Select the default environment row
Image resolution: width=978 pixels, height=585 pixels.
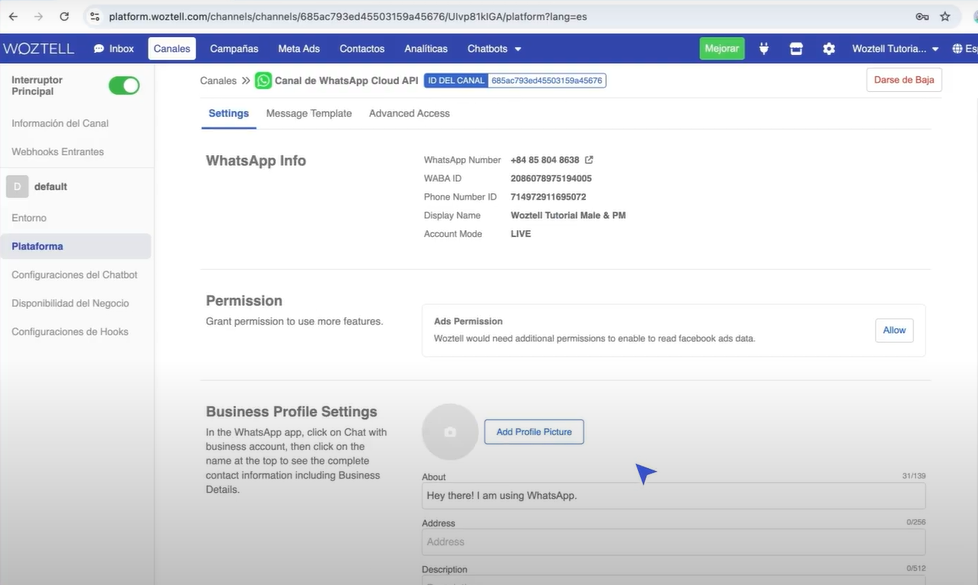[76, 186]
